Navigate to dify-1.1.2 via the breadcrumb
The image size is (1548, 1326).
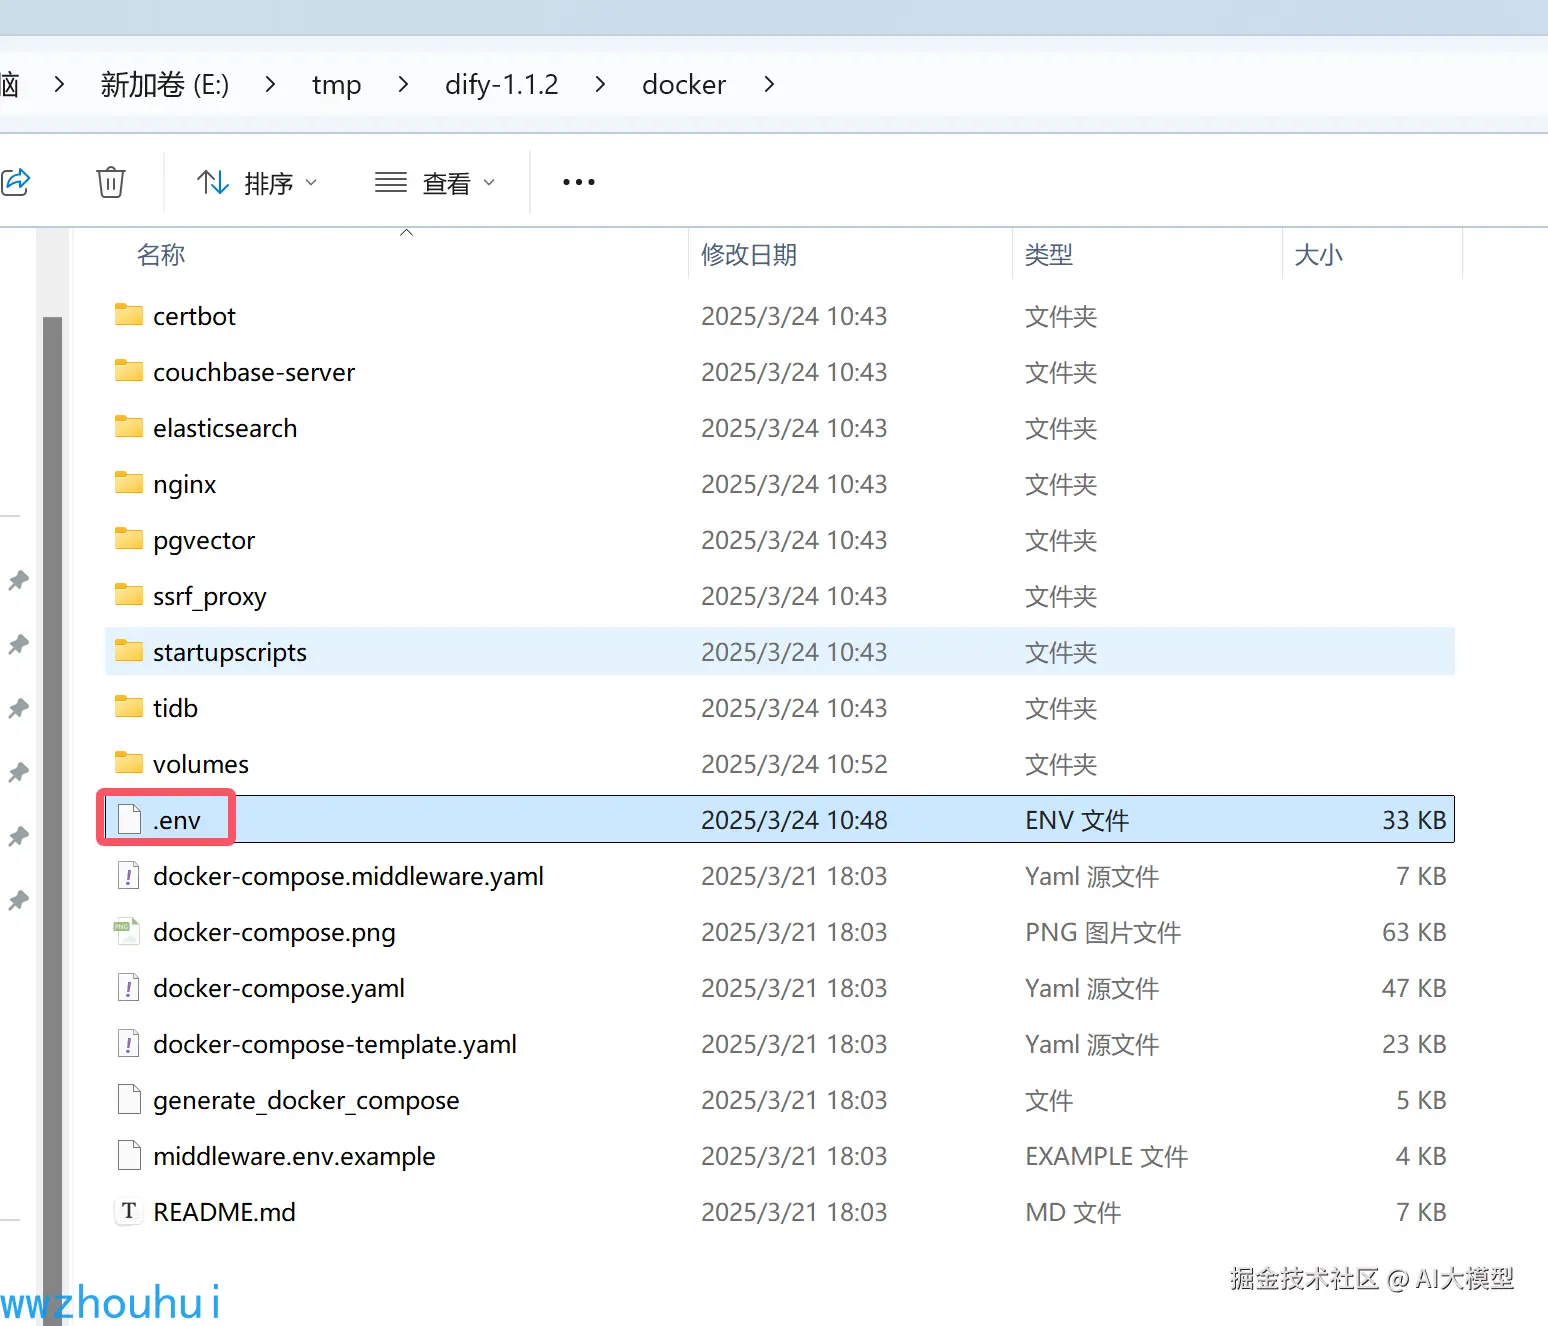[x=501, y=85]
